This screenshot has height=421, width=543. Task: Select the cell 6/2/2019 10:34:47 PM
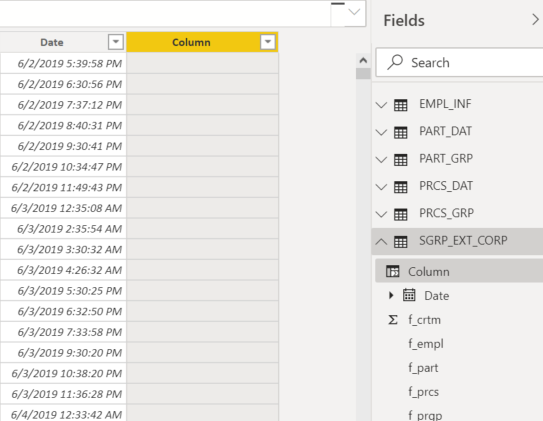point(63,167)
